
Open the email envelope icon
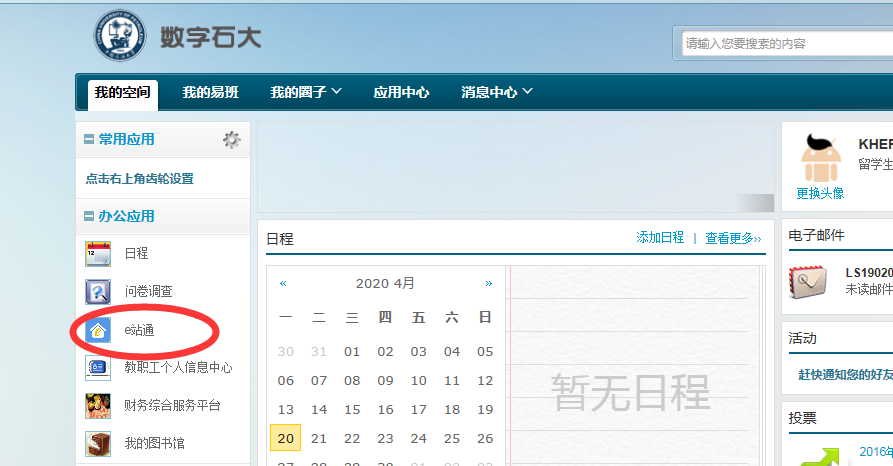808,281
